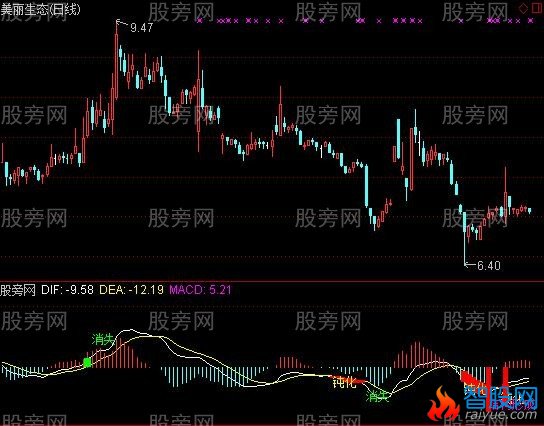Select the chart title 美丽生态(日线)
Image resolution: width=544 pixels, height=426 pixels.
tap(40, 9)
